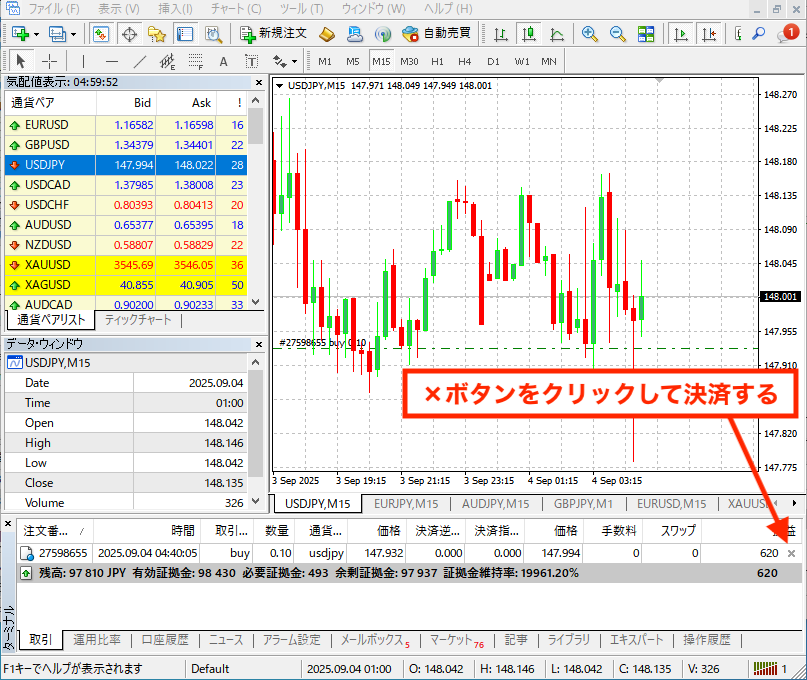Toggle the AutoTrading (自動売買) button
The width and height of the screenshot is (807, 680).
[436, 33]
